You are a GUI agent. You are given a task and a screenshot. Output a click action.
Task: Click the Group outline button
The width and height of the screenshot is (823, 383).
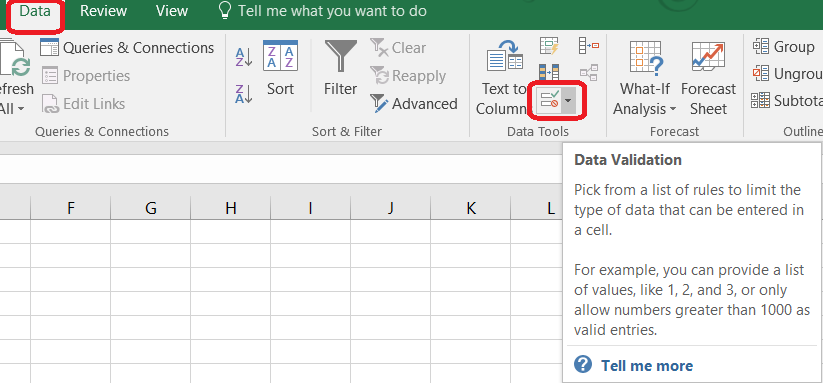pyautogui.click(x=783, y=47)
